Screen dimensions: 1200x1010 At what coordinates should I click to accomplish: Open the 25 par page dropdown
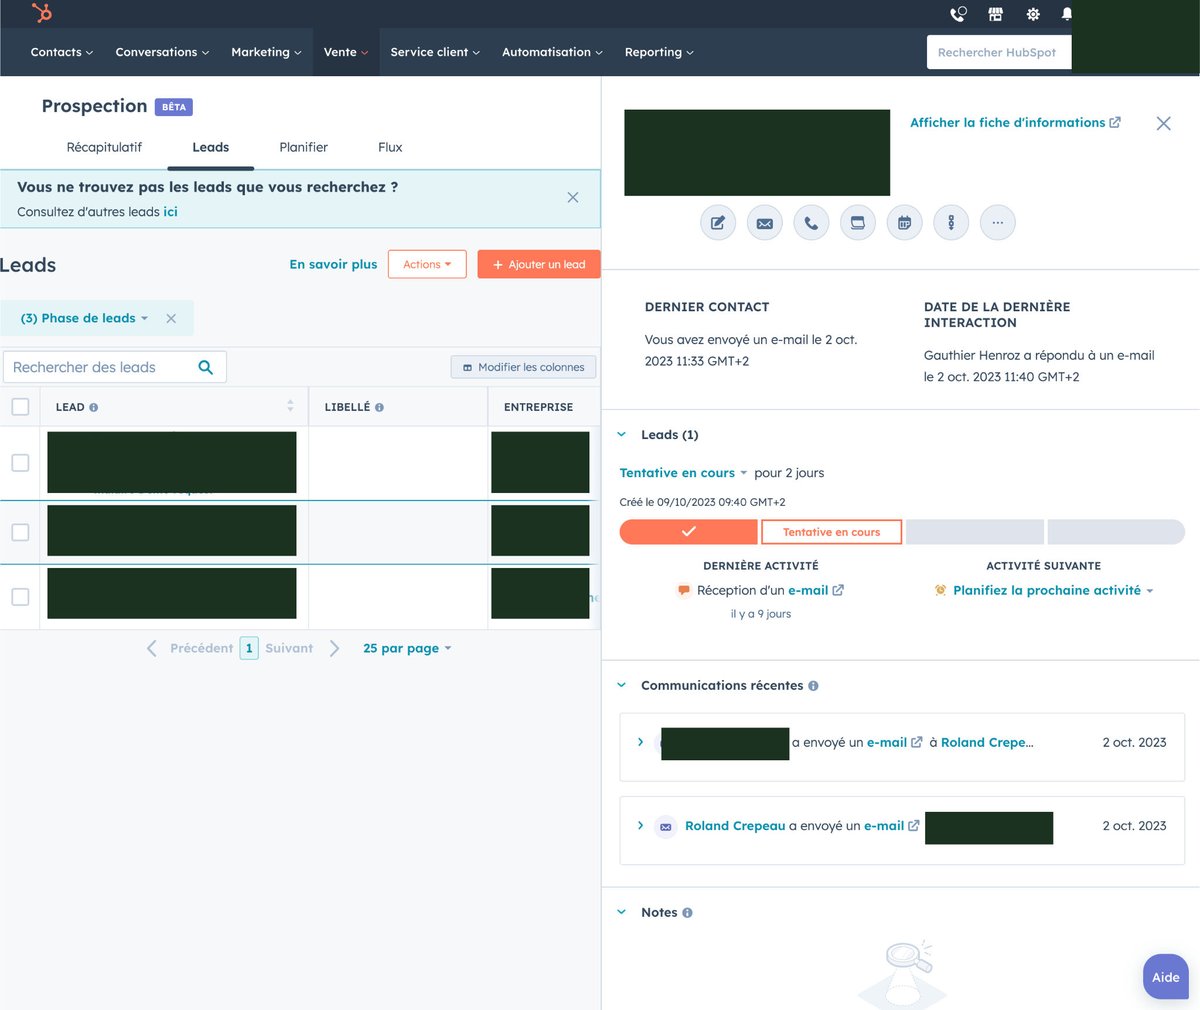[x=407, y=649]
